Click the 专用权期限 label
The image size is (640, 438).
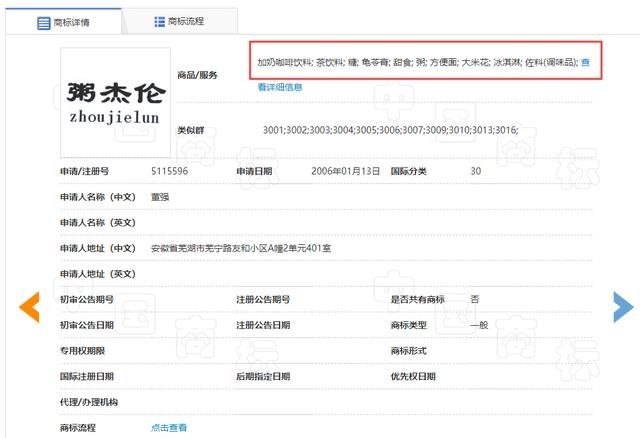click(x=82, y=351)
